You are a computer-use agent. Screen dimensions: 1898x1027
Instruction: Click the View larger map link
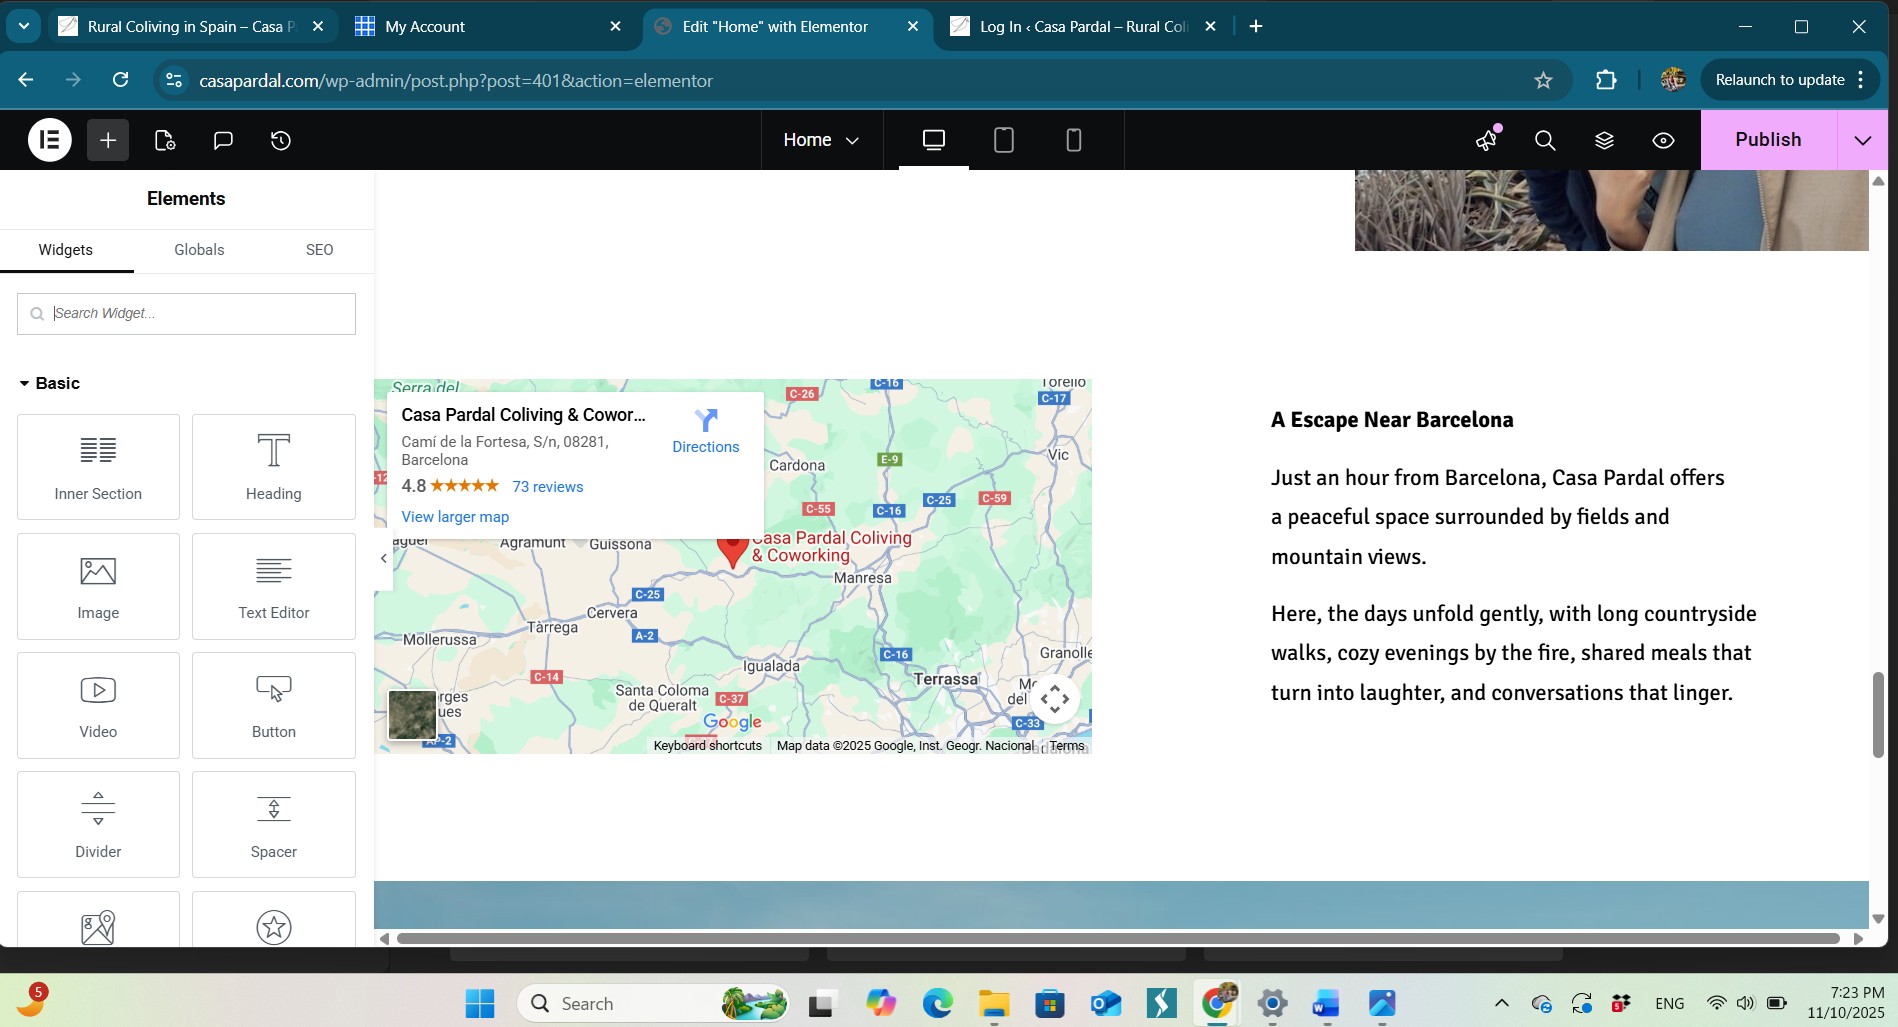(455, 517)
